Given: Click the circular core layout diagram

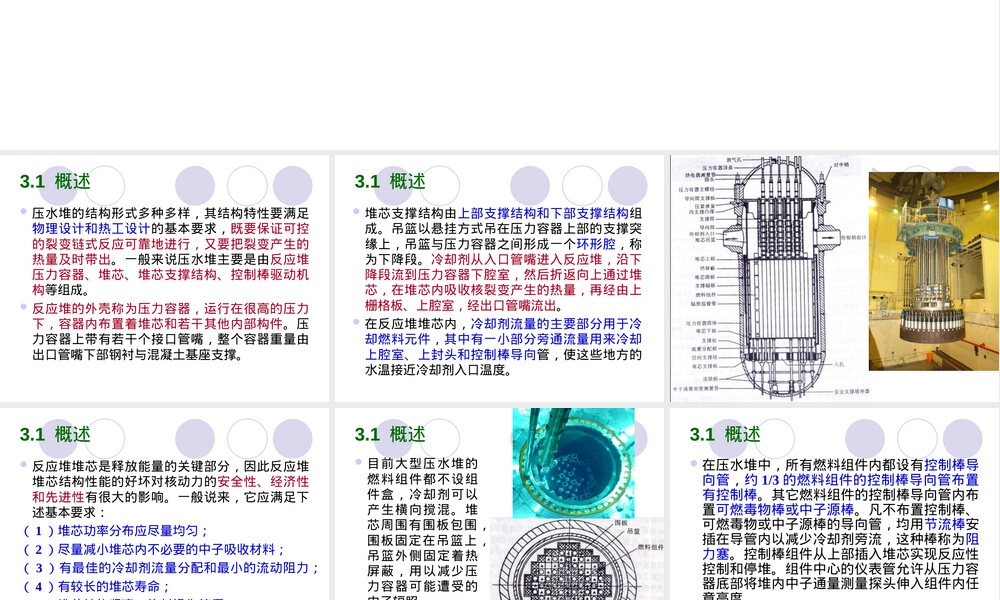Looking at the screenshot, I should pyautogui.click(x=577, y=559).
